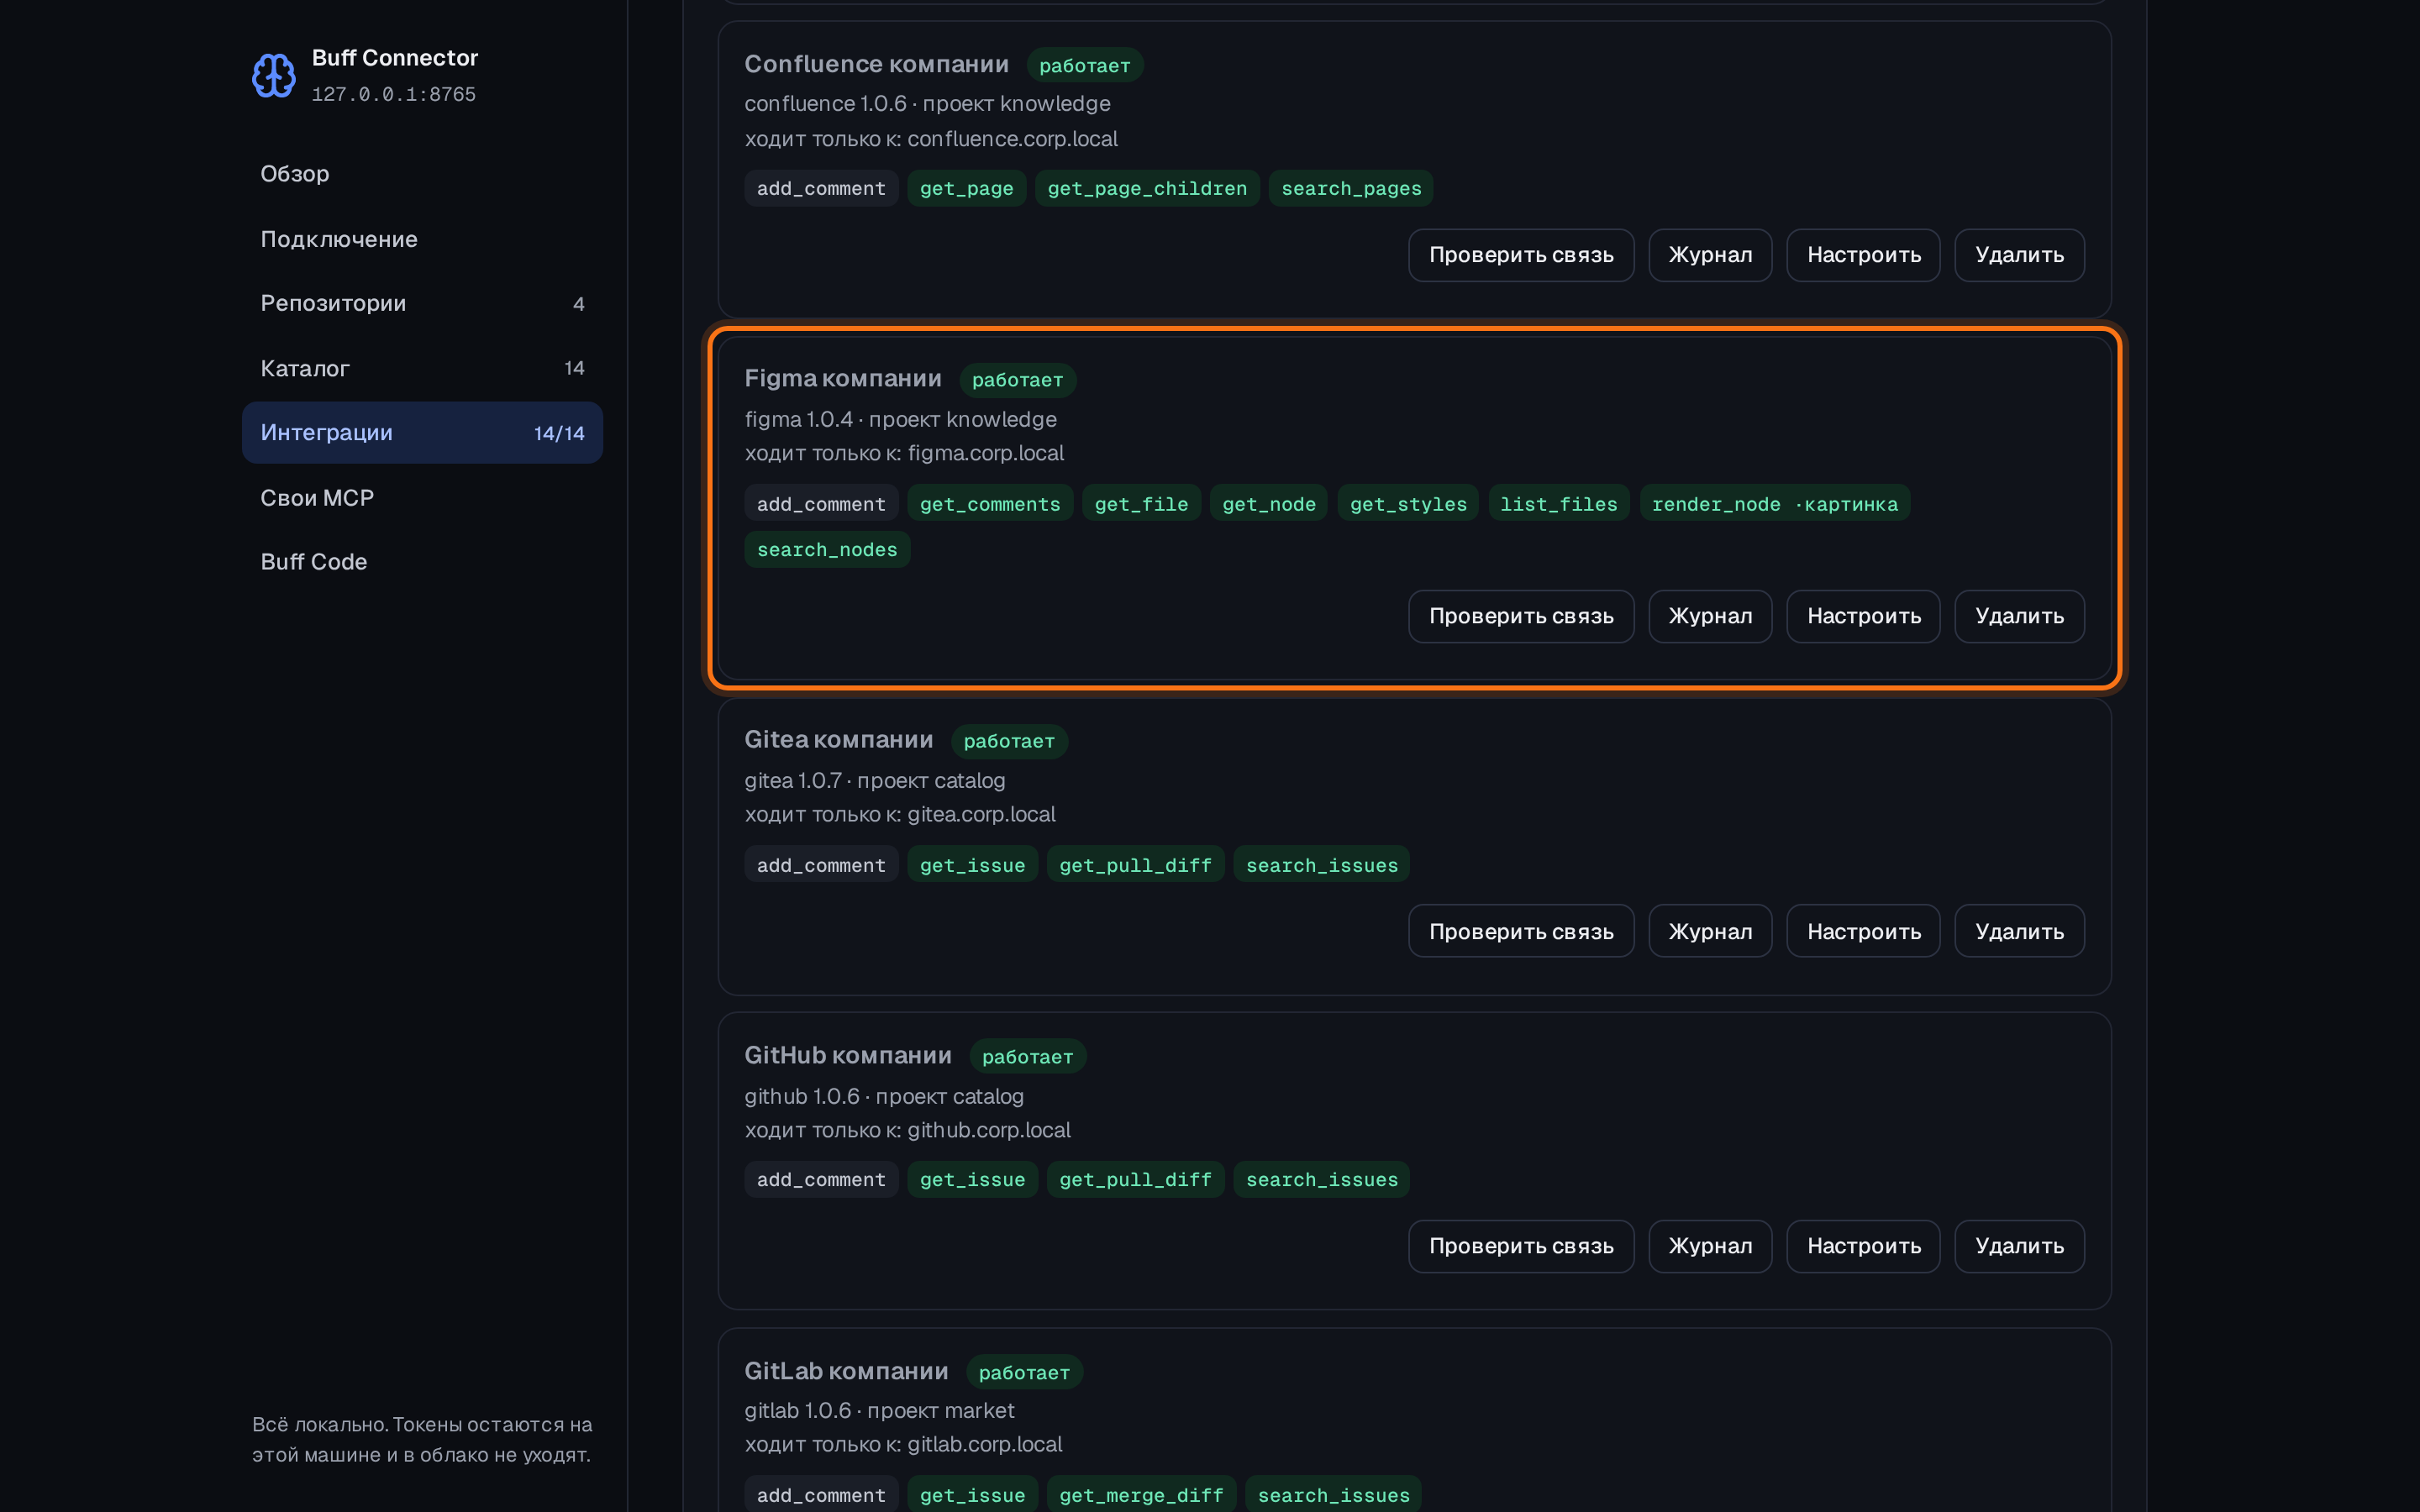Viewport: 2420px width, 1512px height.
Task: Click Удалить on the Figma компании card
Action: (2019, 616)
